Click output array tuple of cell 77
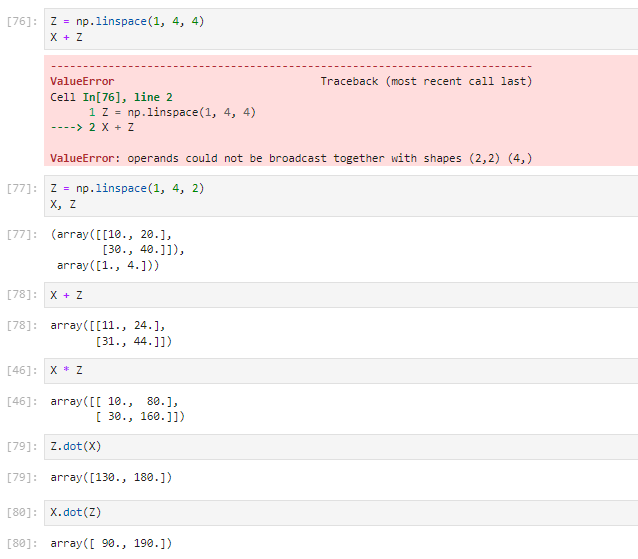This screenshot has height=559, width=638. [x=117, y=250]
